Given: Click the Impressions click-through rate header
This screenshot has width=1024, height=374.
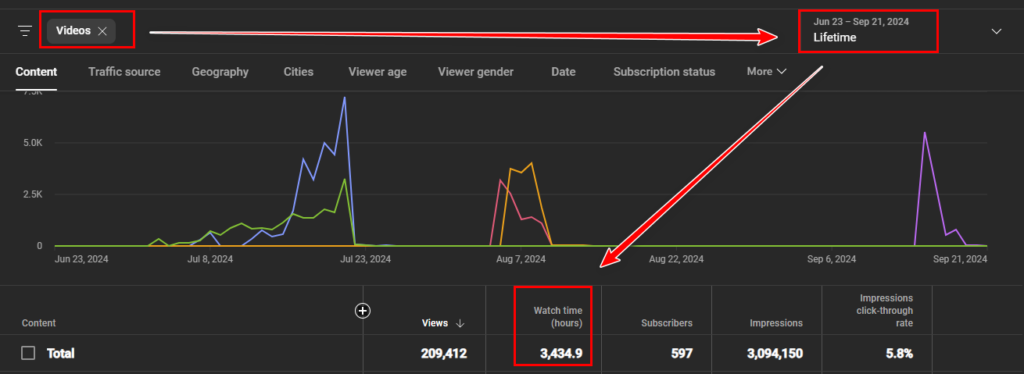Looking at the screenshot, I should (886, 310).
